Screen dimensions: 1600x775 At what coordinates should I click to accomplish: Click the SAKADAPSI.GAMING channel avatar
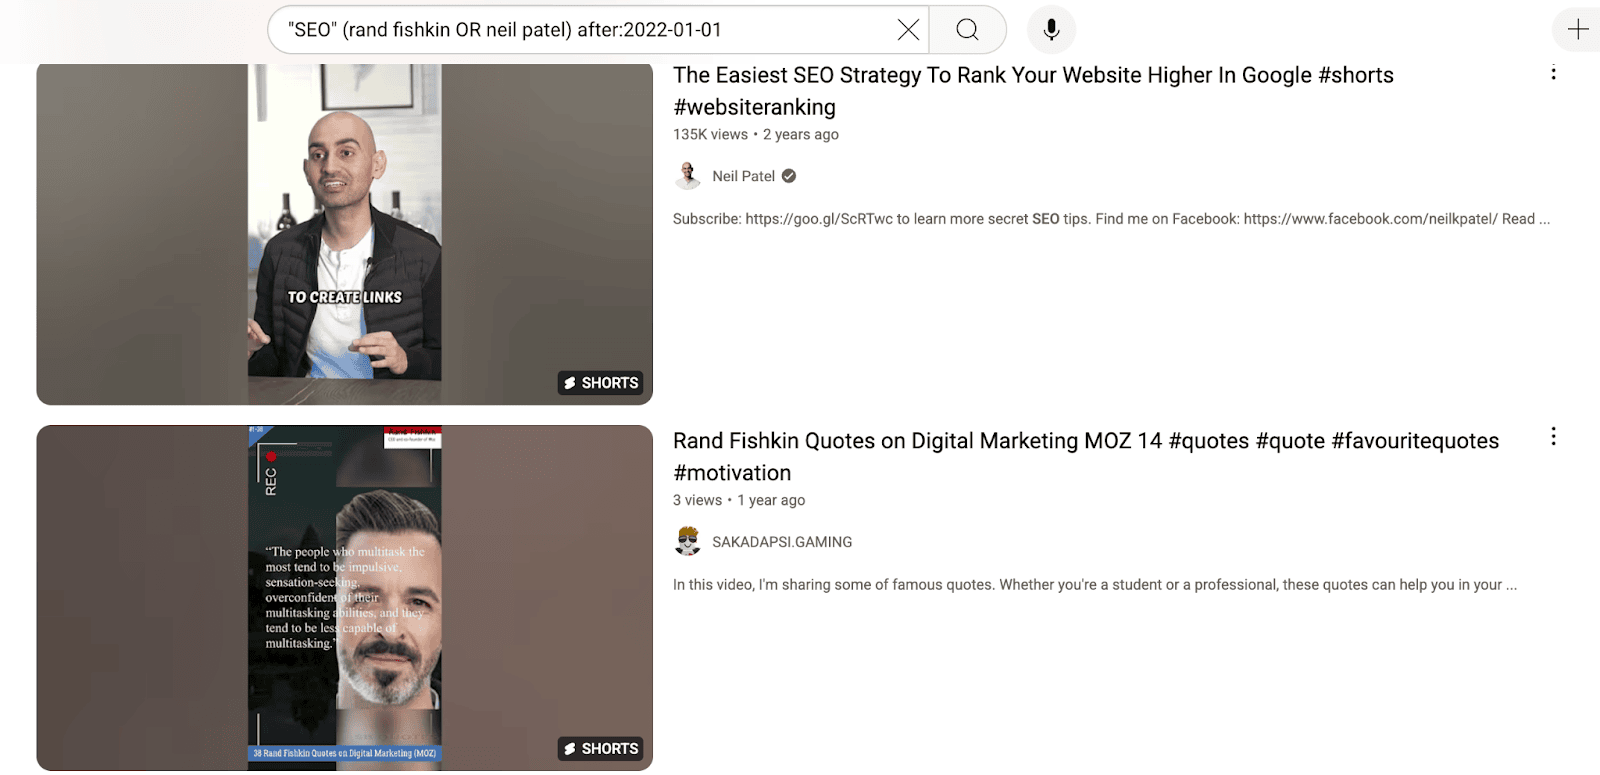pos(688,542)
